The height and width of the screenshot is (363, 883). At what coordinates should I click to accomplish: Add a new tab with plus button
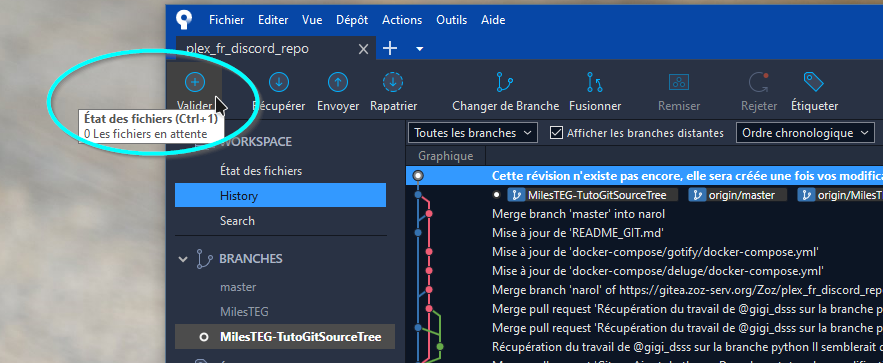tap(390, 48)
